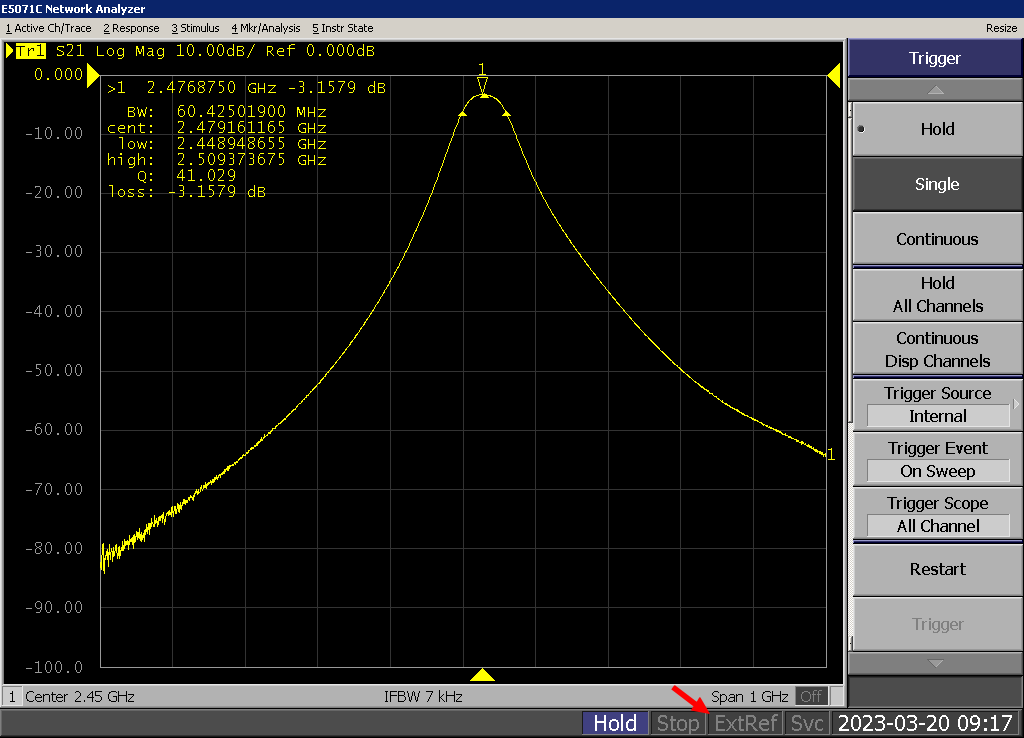Click the left yellow reference level arrow

pyautogui.click(x=93, y=75)
